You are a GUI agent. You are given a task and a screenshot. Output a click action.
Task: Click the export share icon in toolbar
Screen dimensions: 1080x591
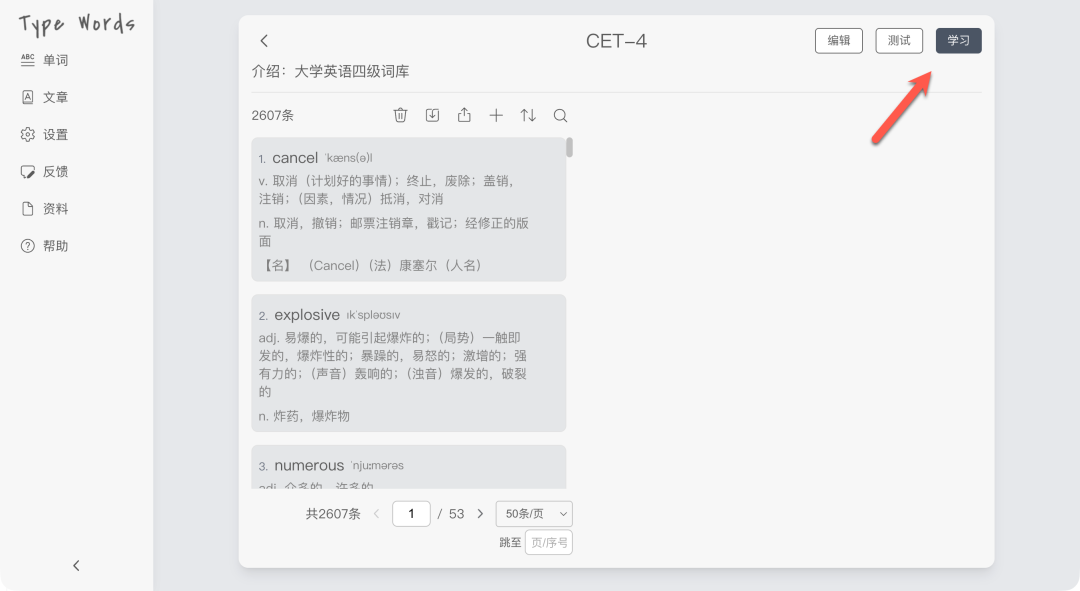coord(464,115)
